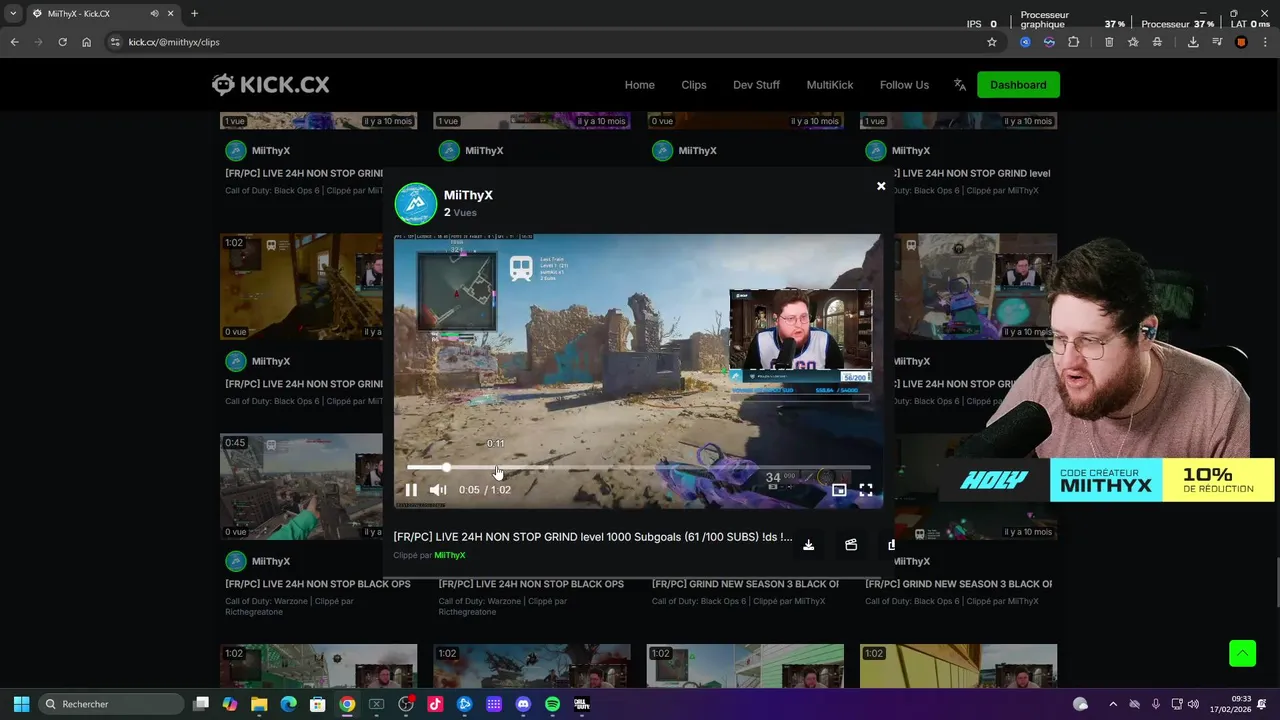The height and width of the screenshot is (720, 1280).
Task: Open MiiThyX avatar in the clip popup
Action: coord(416,203)
